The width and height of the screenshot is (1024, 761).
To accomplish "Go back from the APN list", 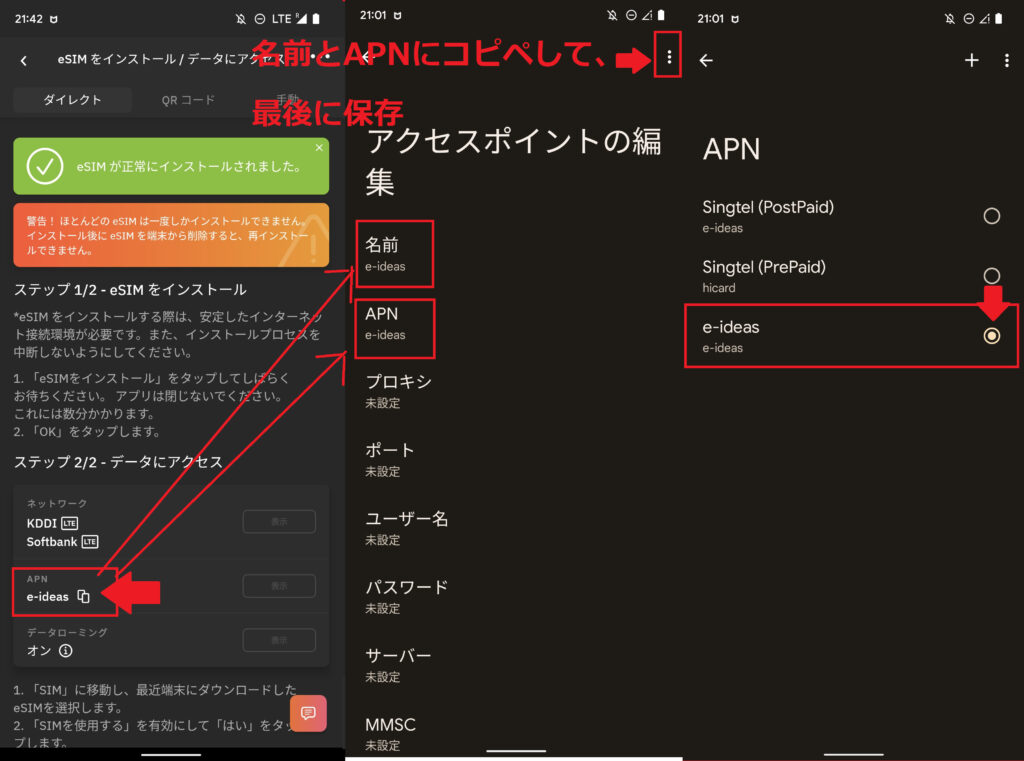I will tap(706, 60).
